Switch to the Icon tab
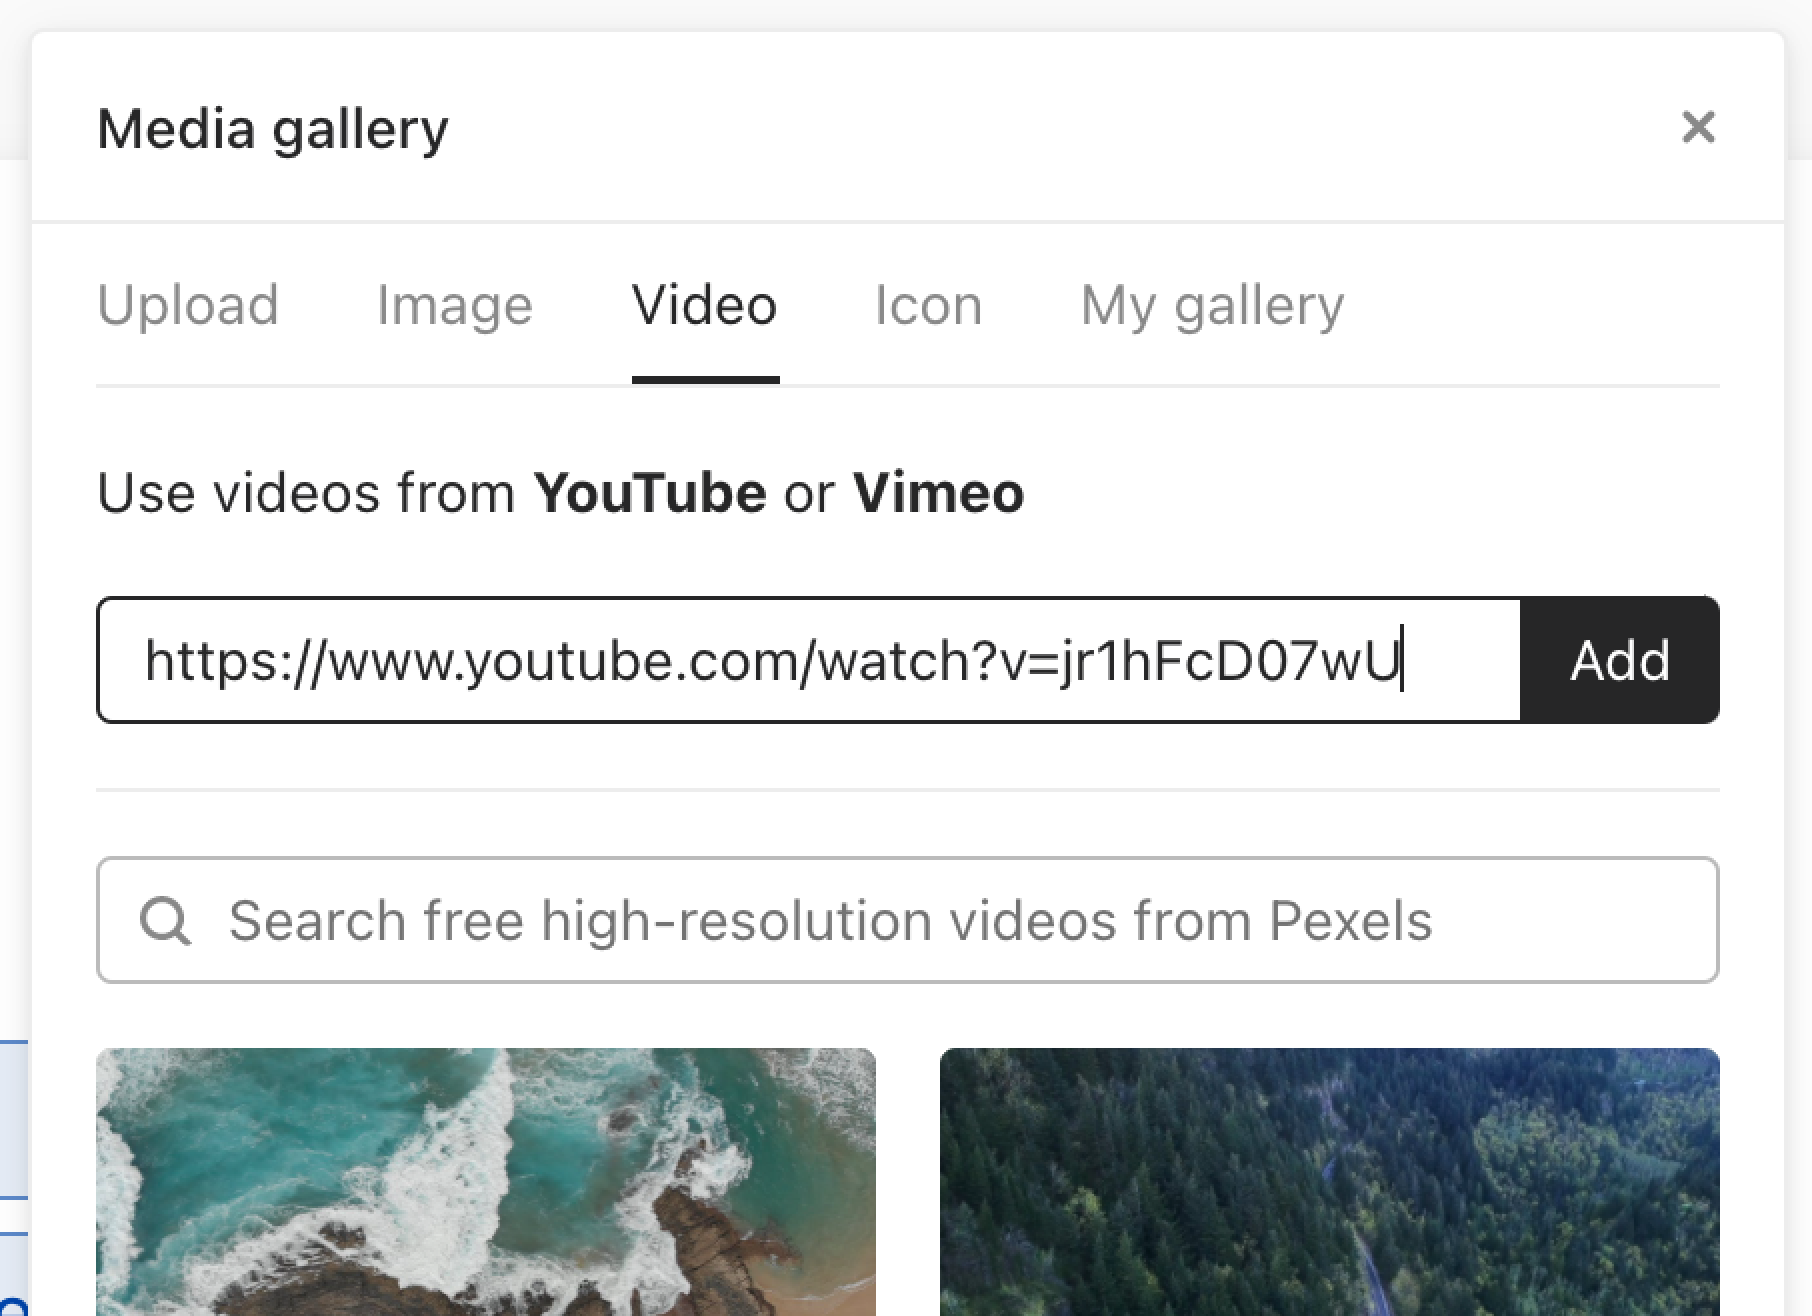The width and height of the screenshot is (1812, 1316). (x=928, y=305)
